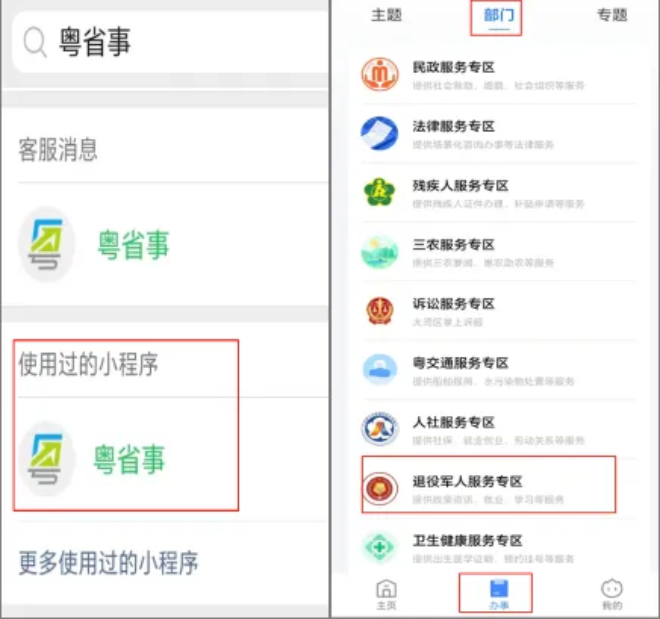Image resolution: width=660 pixels, height=619 pixels.
Task: Tap the search magnifier icon
Action: (x=35, y=42)
